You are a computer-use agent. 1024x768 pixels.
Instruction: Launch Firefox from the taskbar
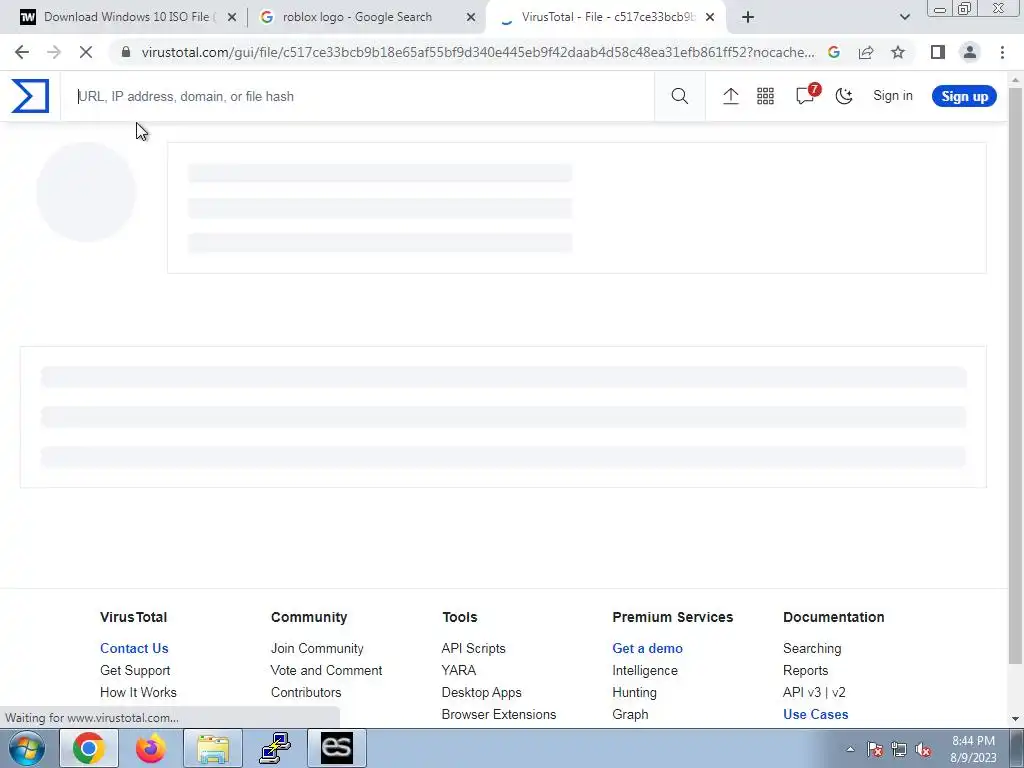click(x=150, y=748)
